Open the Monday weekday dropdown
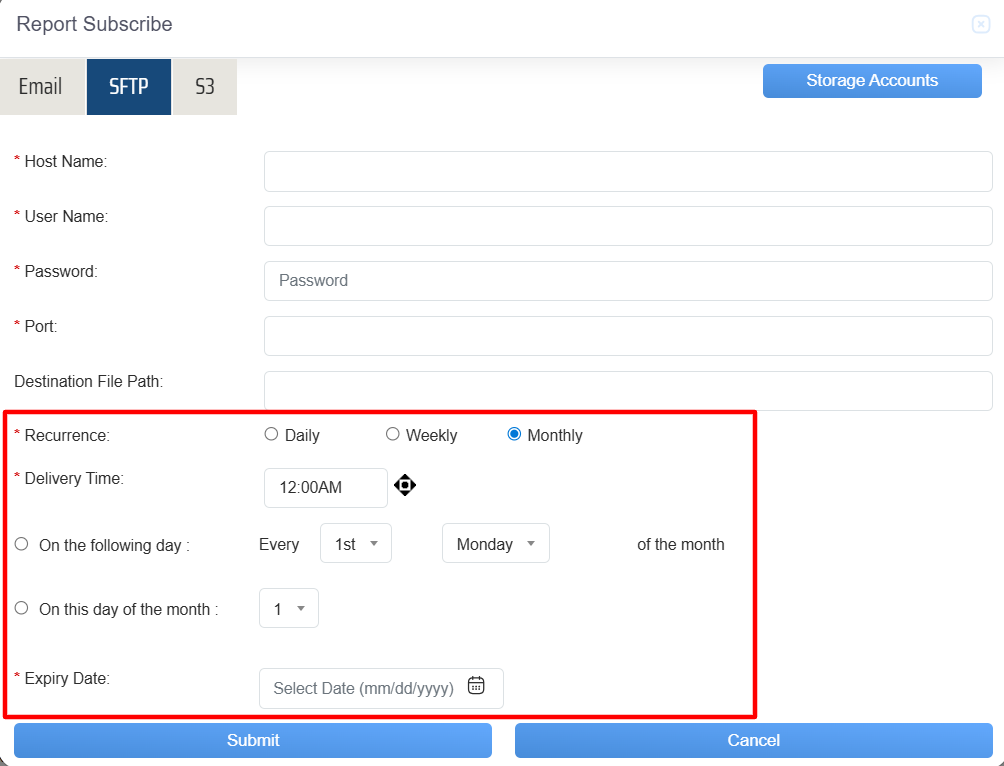1004x766 pixels. click(x=496, y=544)
